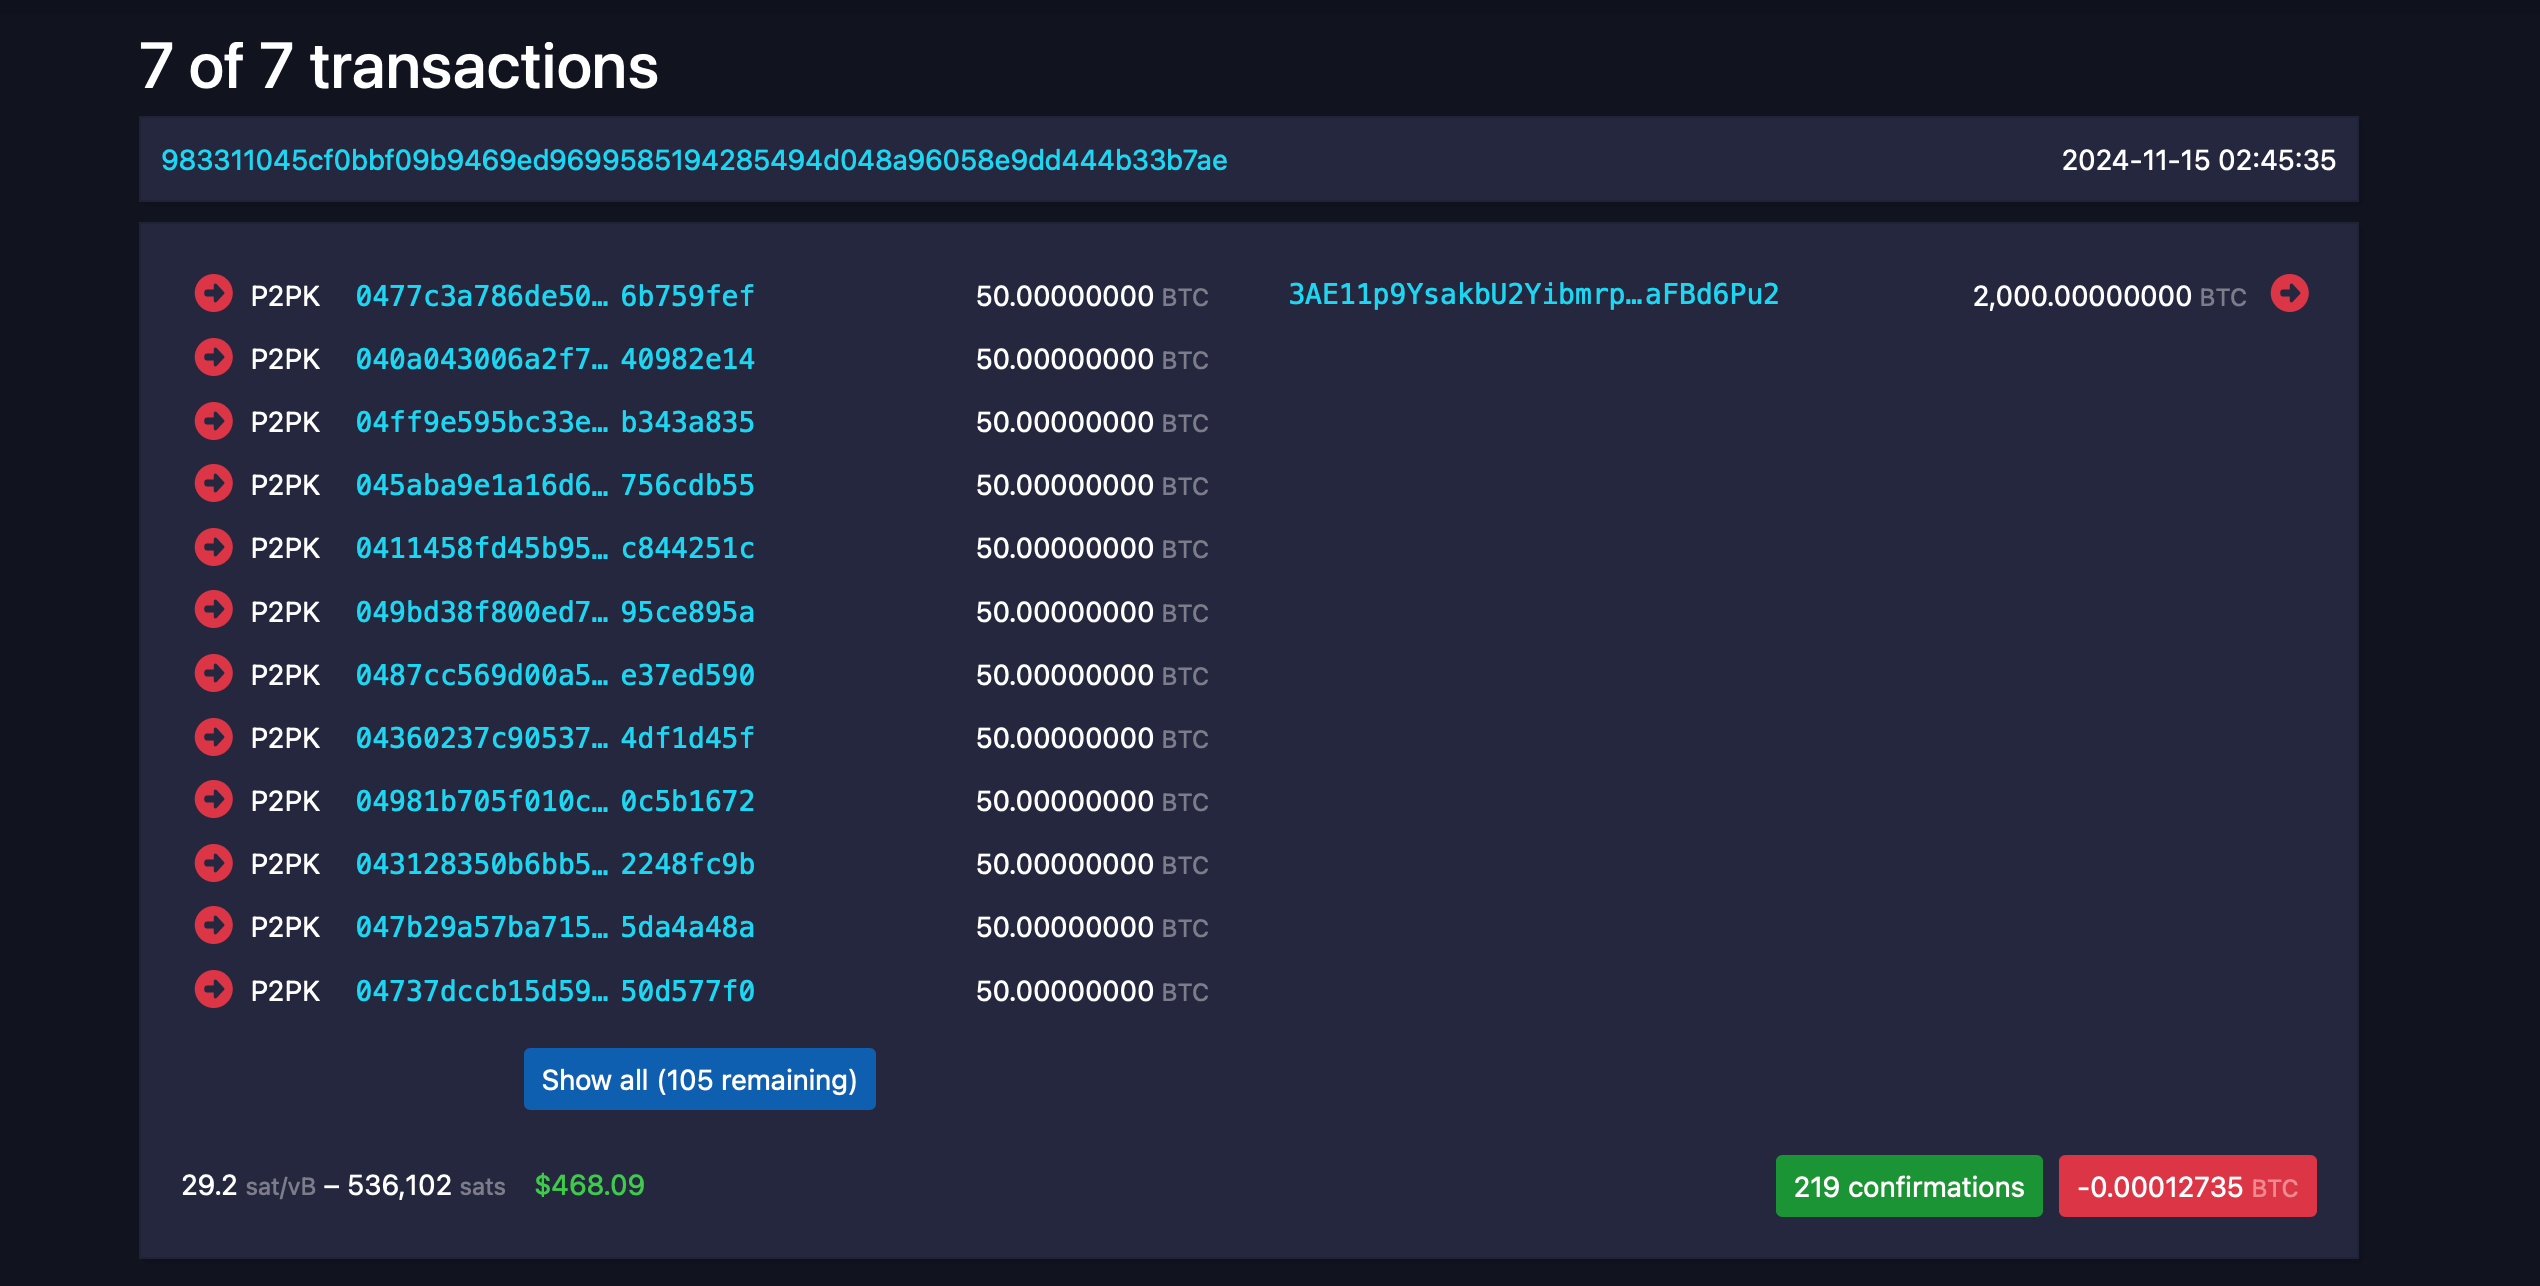Click red arrow icon beside 047b29a57ba715 input
This screenshot has height=1286, width=2540.
click(213, 925)
